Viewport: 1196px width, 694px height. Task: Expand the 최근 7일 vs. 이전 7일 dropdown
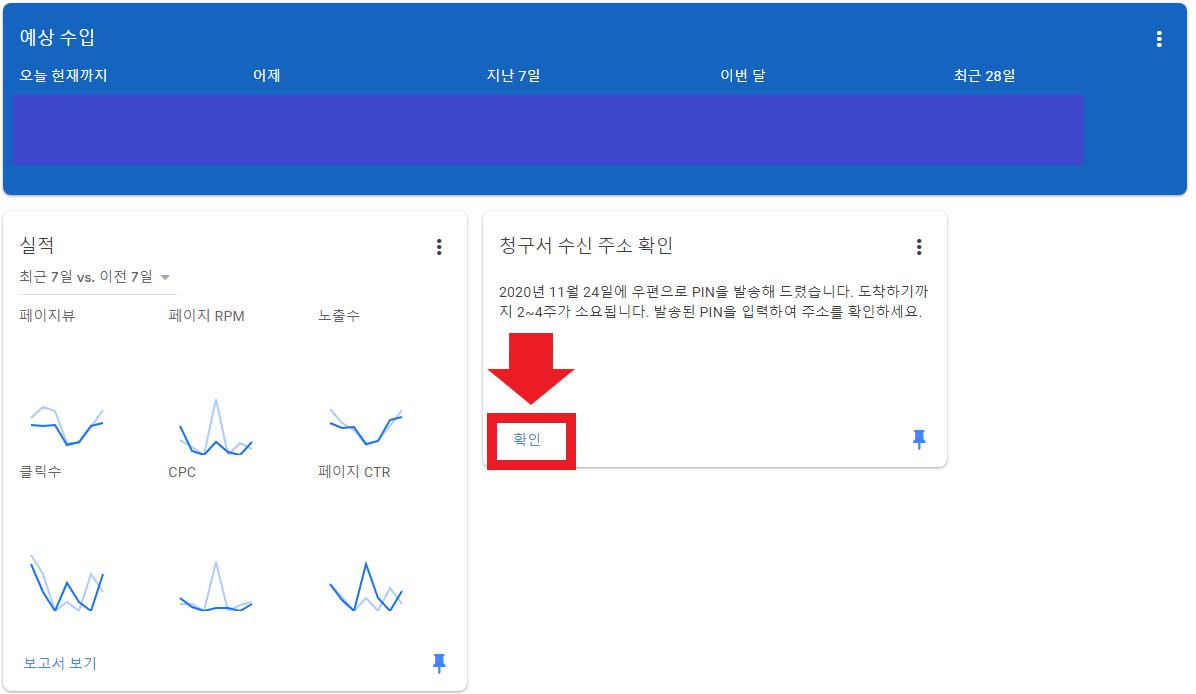tap(97, 277)
